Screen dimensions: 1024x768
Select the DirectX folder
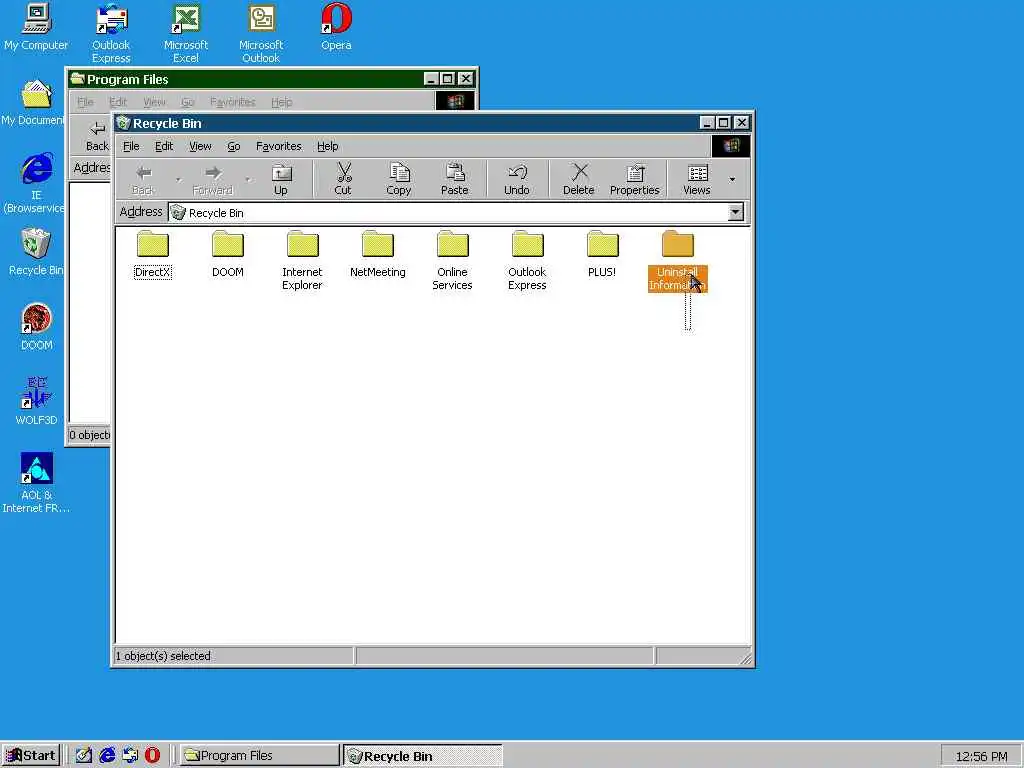click(153, 255)
